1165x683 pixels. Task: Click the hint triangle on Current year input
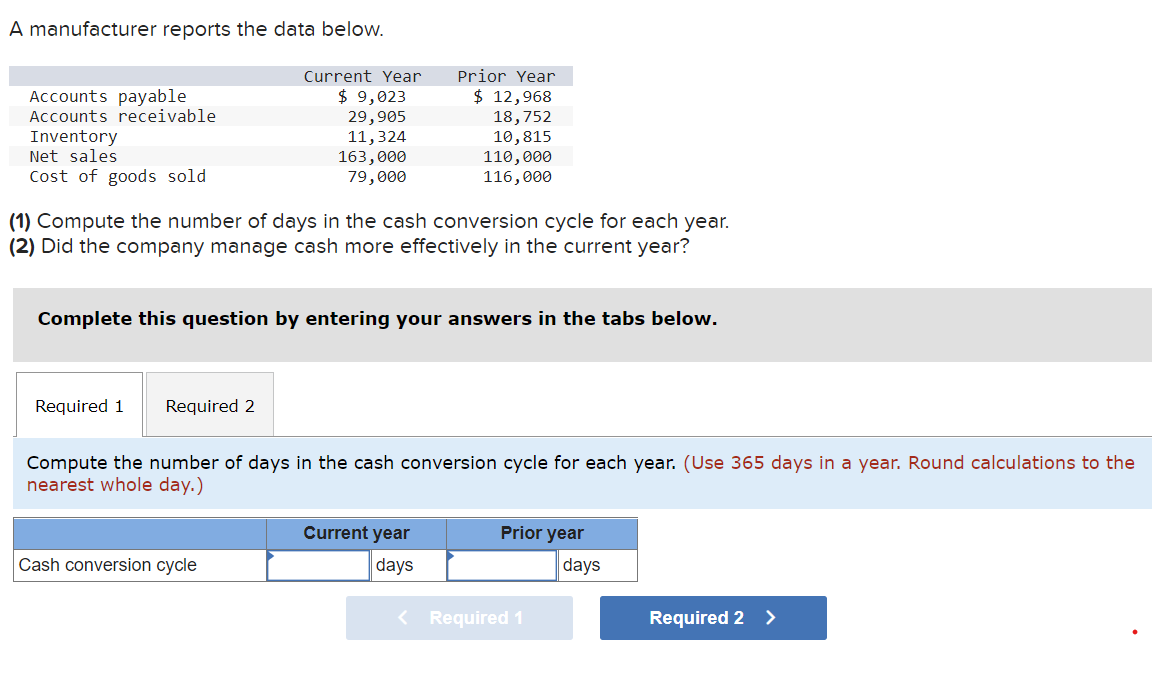tap(270, 554)
